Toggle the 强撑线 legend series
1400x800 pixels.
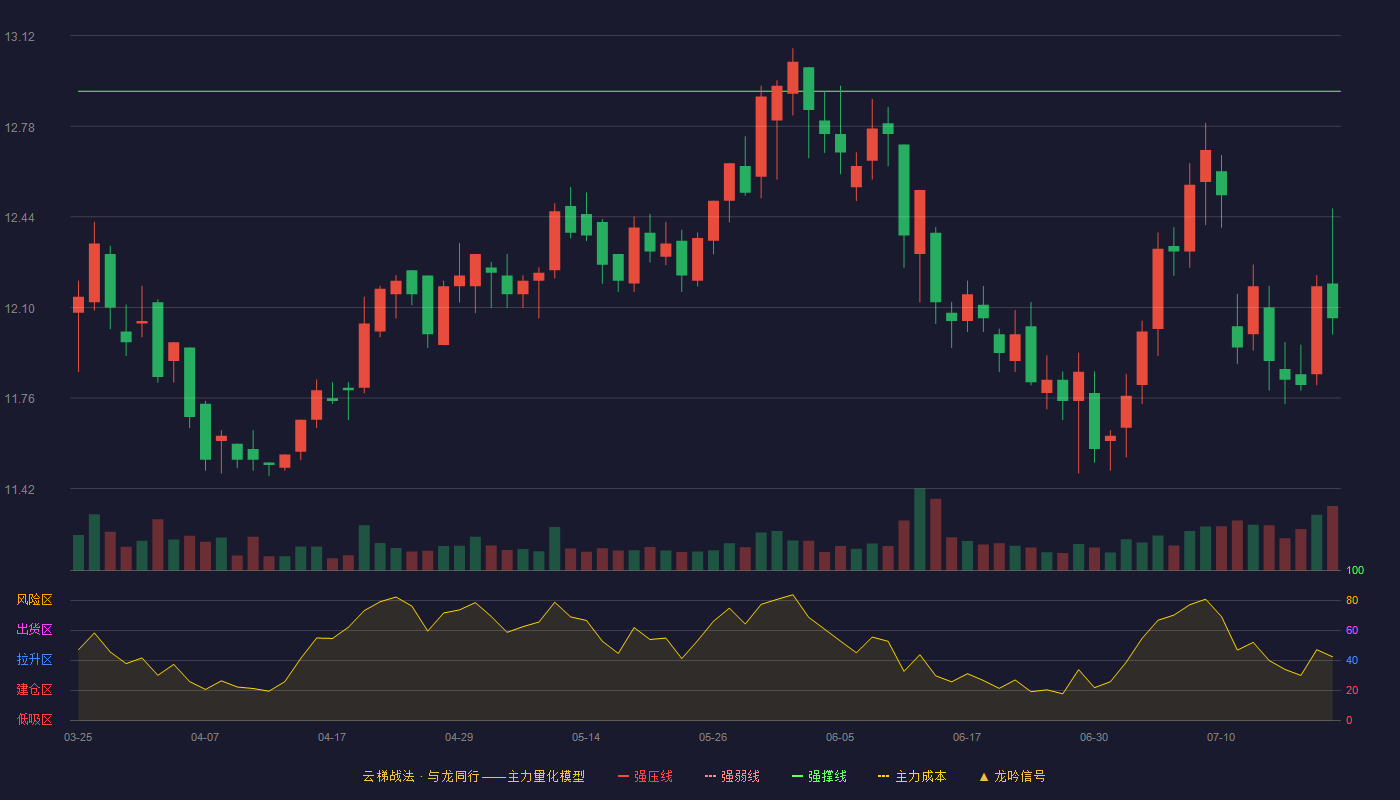click(x=819, y=776)
